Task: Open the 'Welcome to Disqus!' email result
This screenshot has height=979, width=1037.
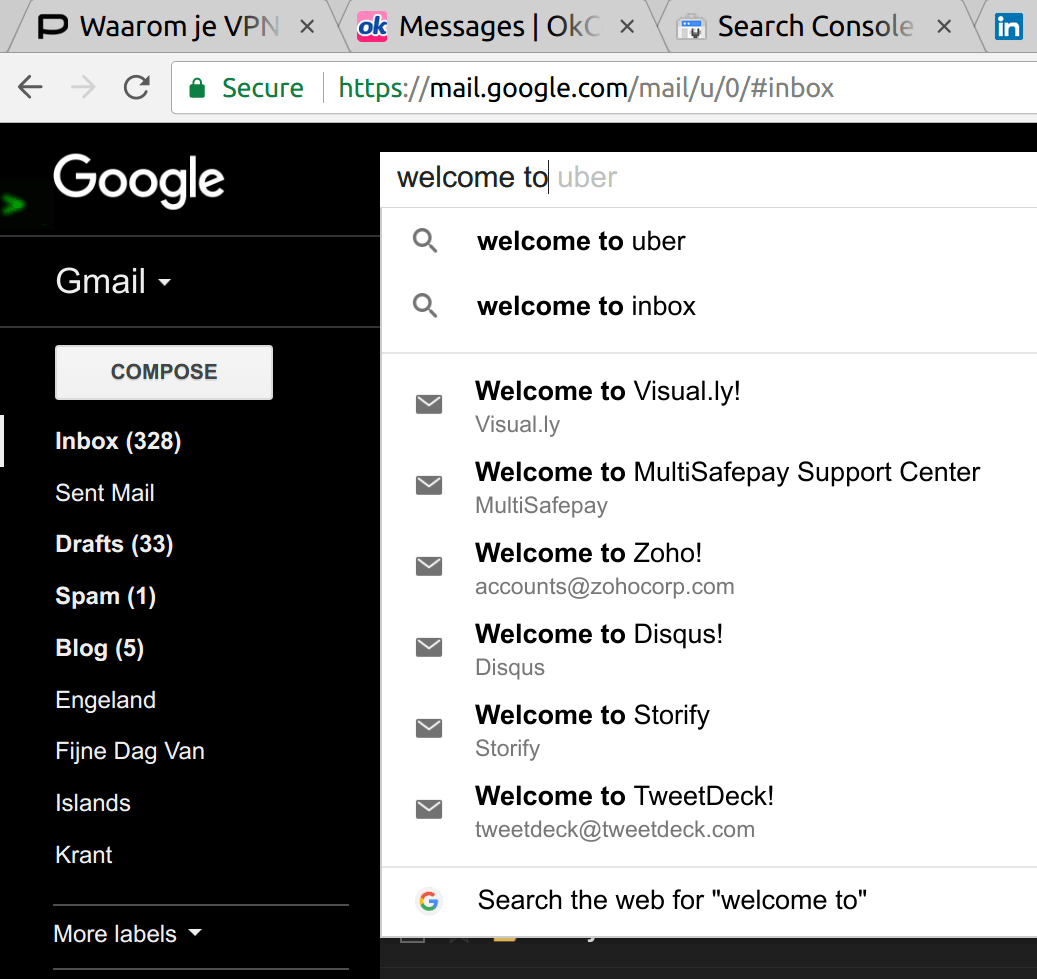Action: coord(709,649)
